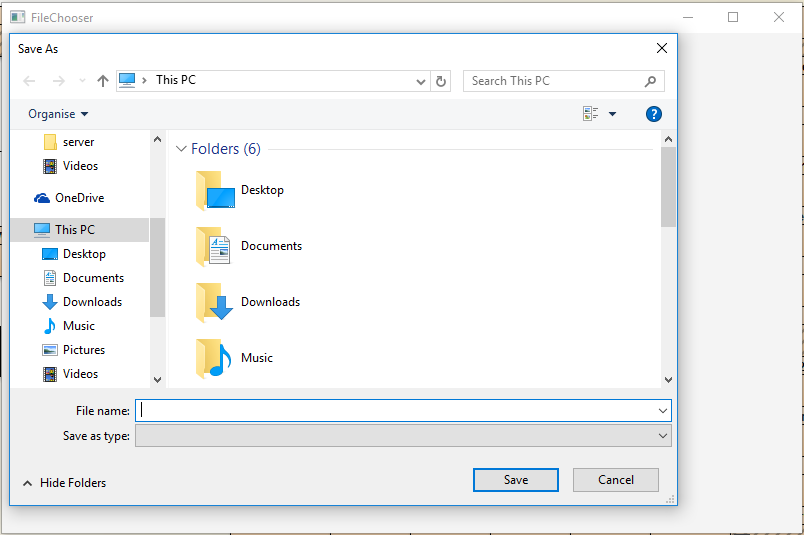Open help with the question mark icon
804x535 pixels.
(x=654, y=114)
